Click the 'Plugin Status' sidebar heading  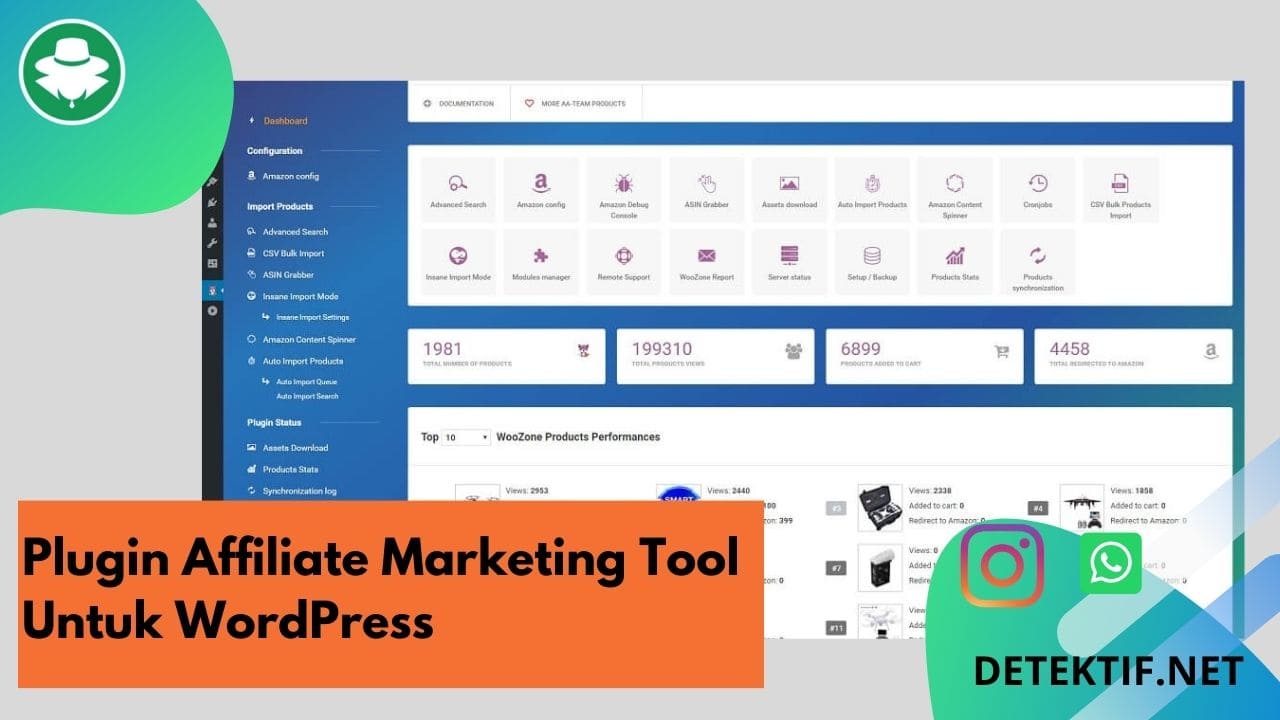[x=274, y=422]
